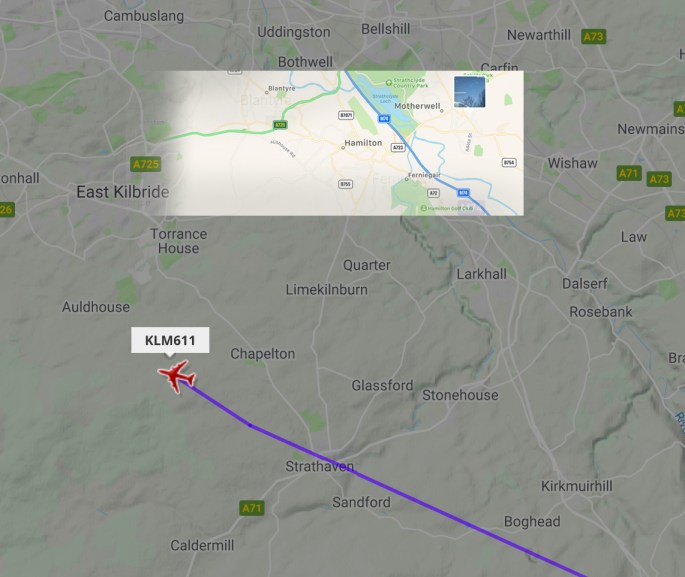
Task: Click the Hamilton town label on inset map
Action: coord(363,143)
